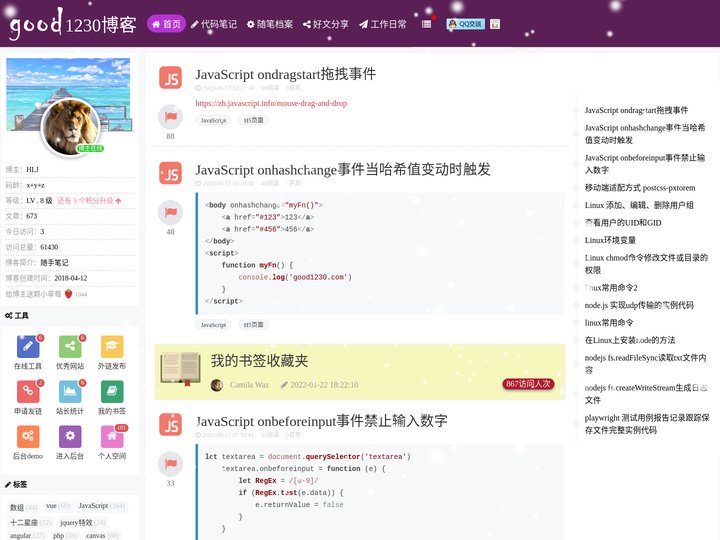
Task: Open the 在线工具 pencil icon
Action: [28, 346]
